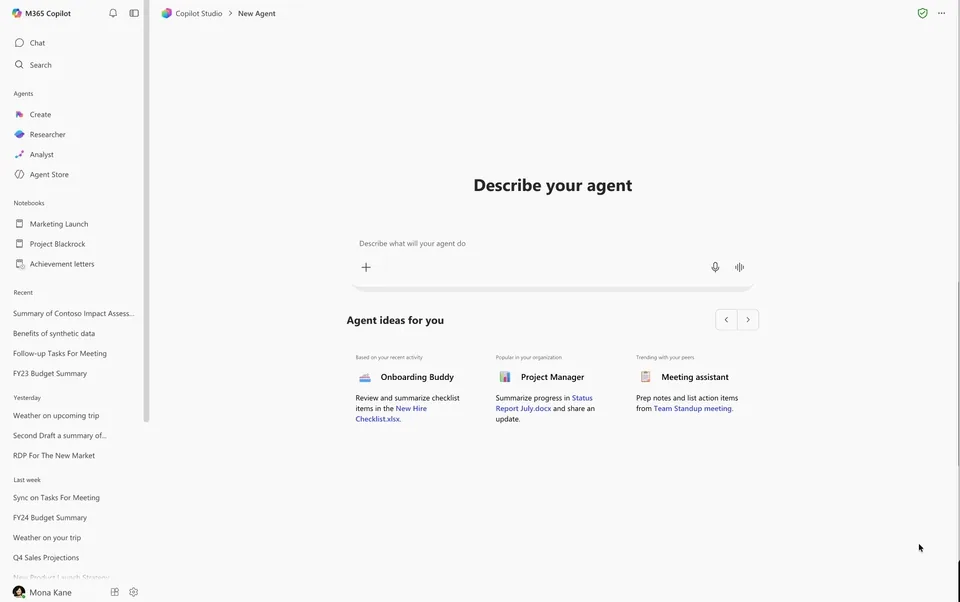Click the apps grid icon near profile

[x=114, y=592]
